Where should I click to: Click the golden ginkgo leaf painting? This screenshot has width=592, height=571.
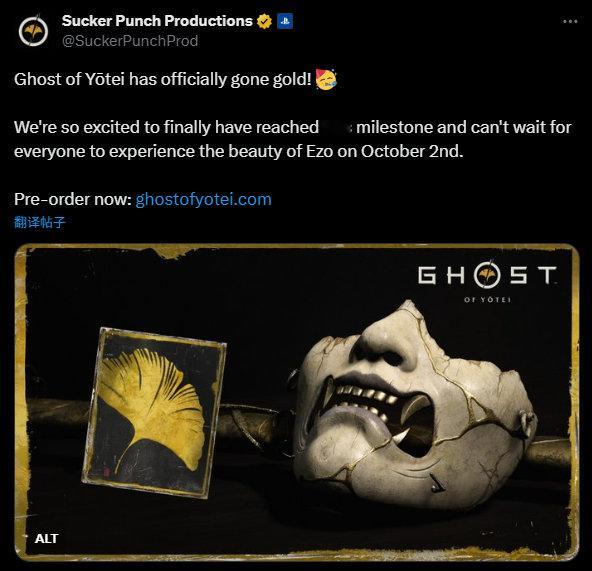pyautogui.click(x=154, y=412)
